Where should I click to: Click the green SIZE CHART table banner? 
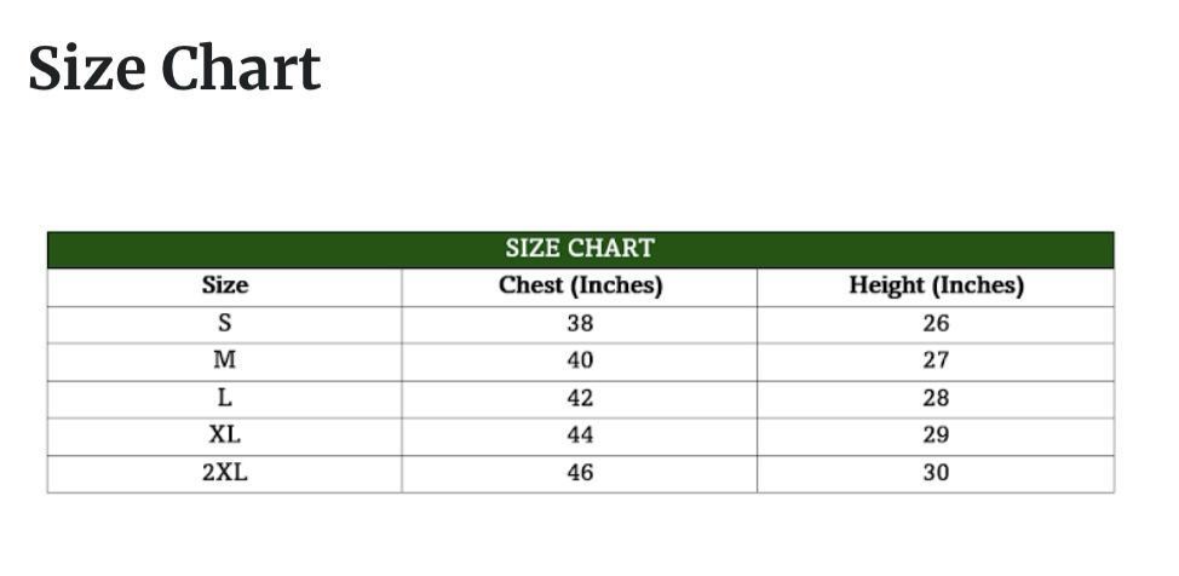pos(580,249)
